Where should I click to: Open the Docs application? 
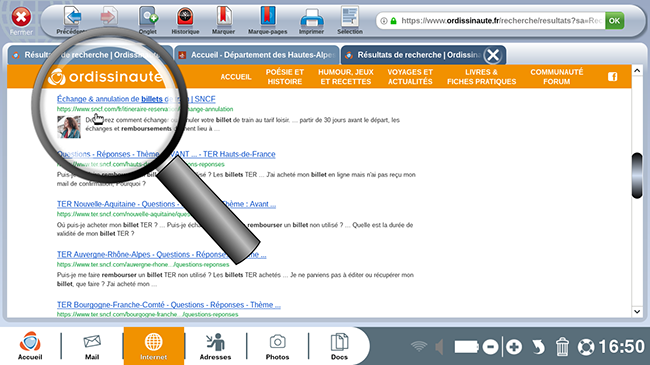coord(339,346)
